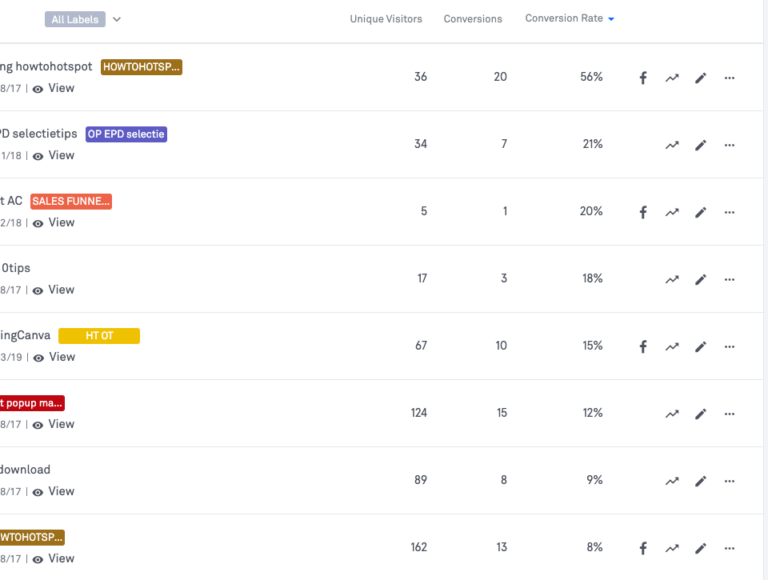Open the View link under selectietips
This screenshot has height=580, width=768.
54,155
